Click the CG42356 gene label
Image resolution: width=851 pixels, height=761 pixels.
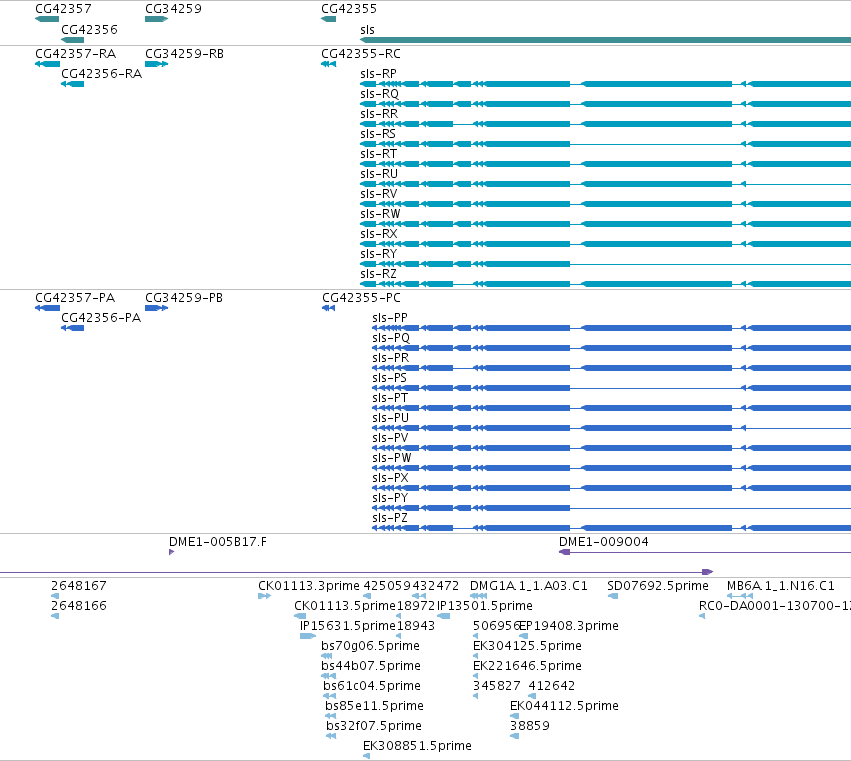pos(89,29)
